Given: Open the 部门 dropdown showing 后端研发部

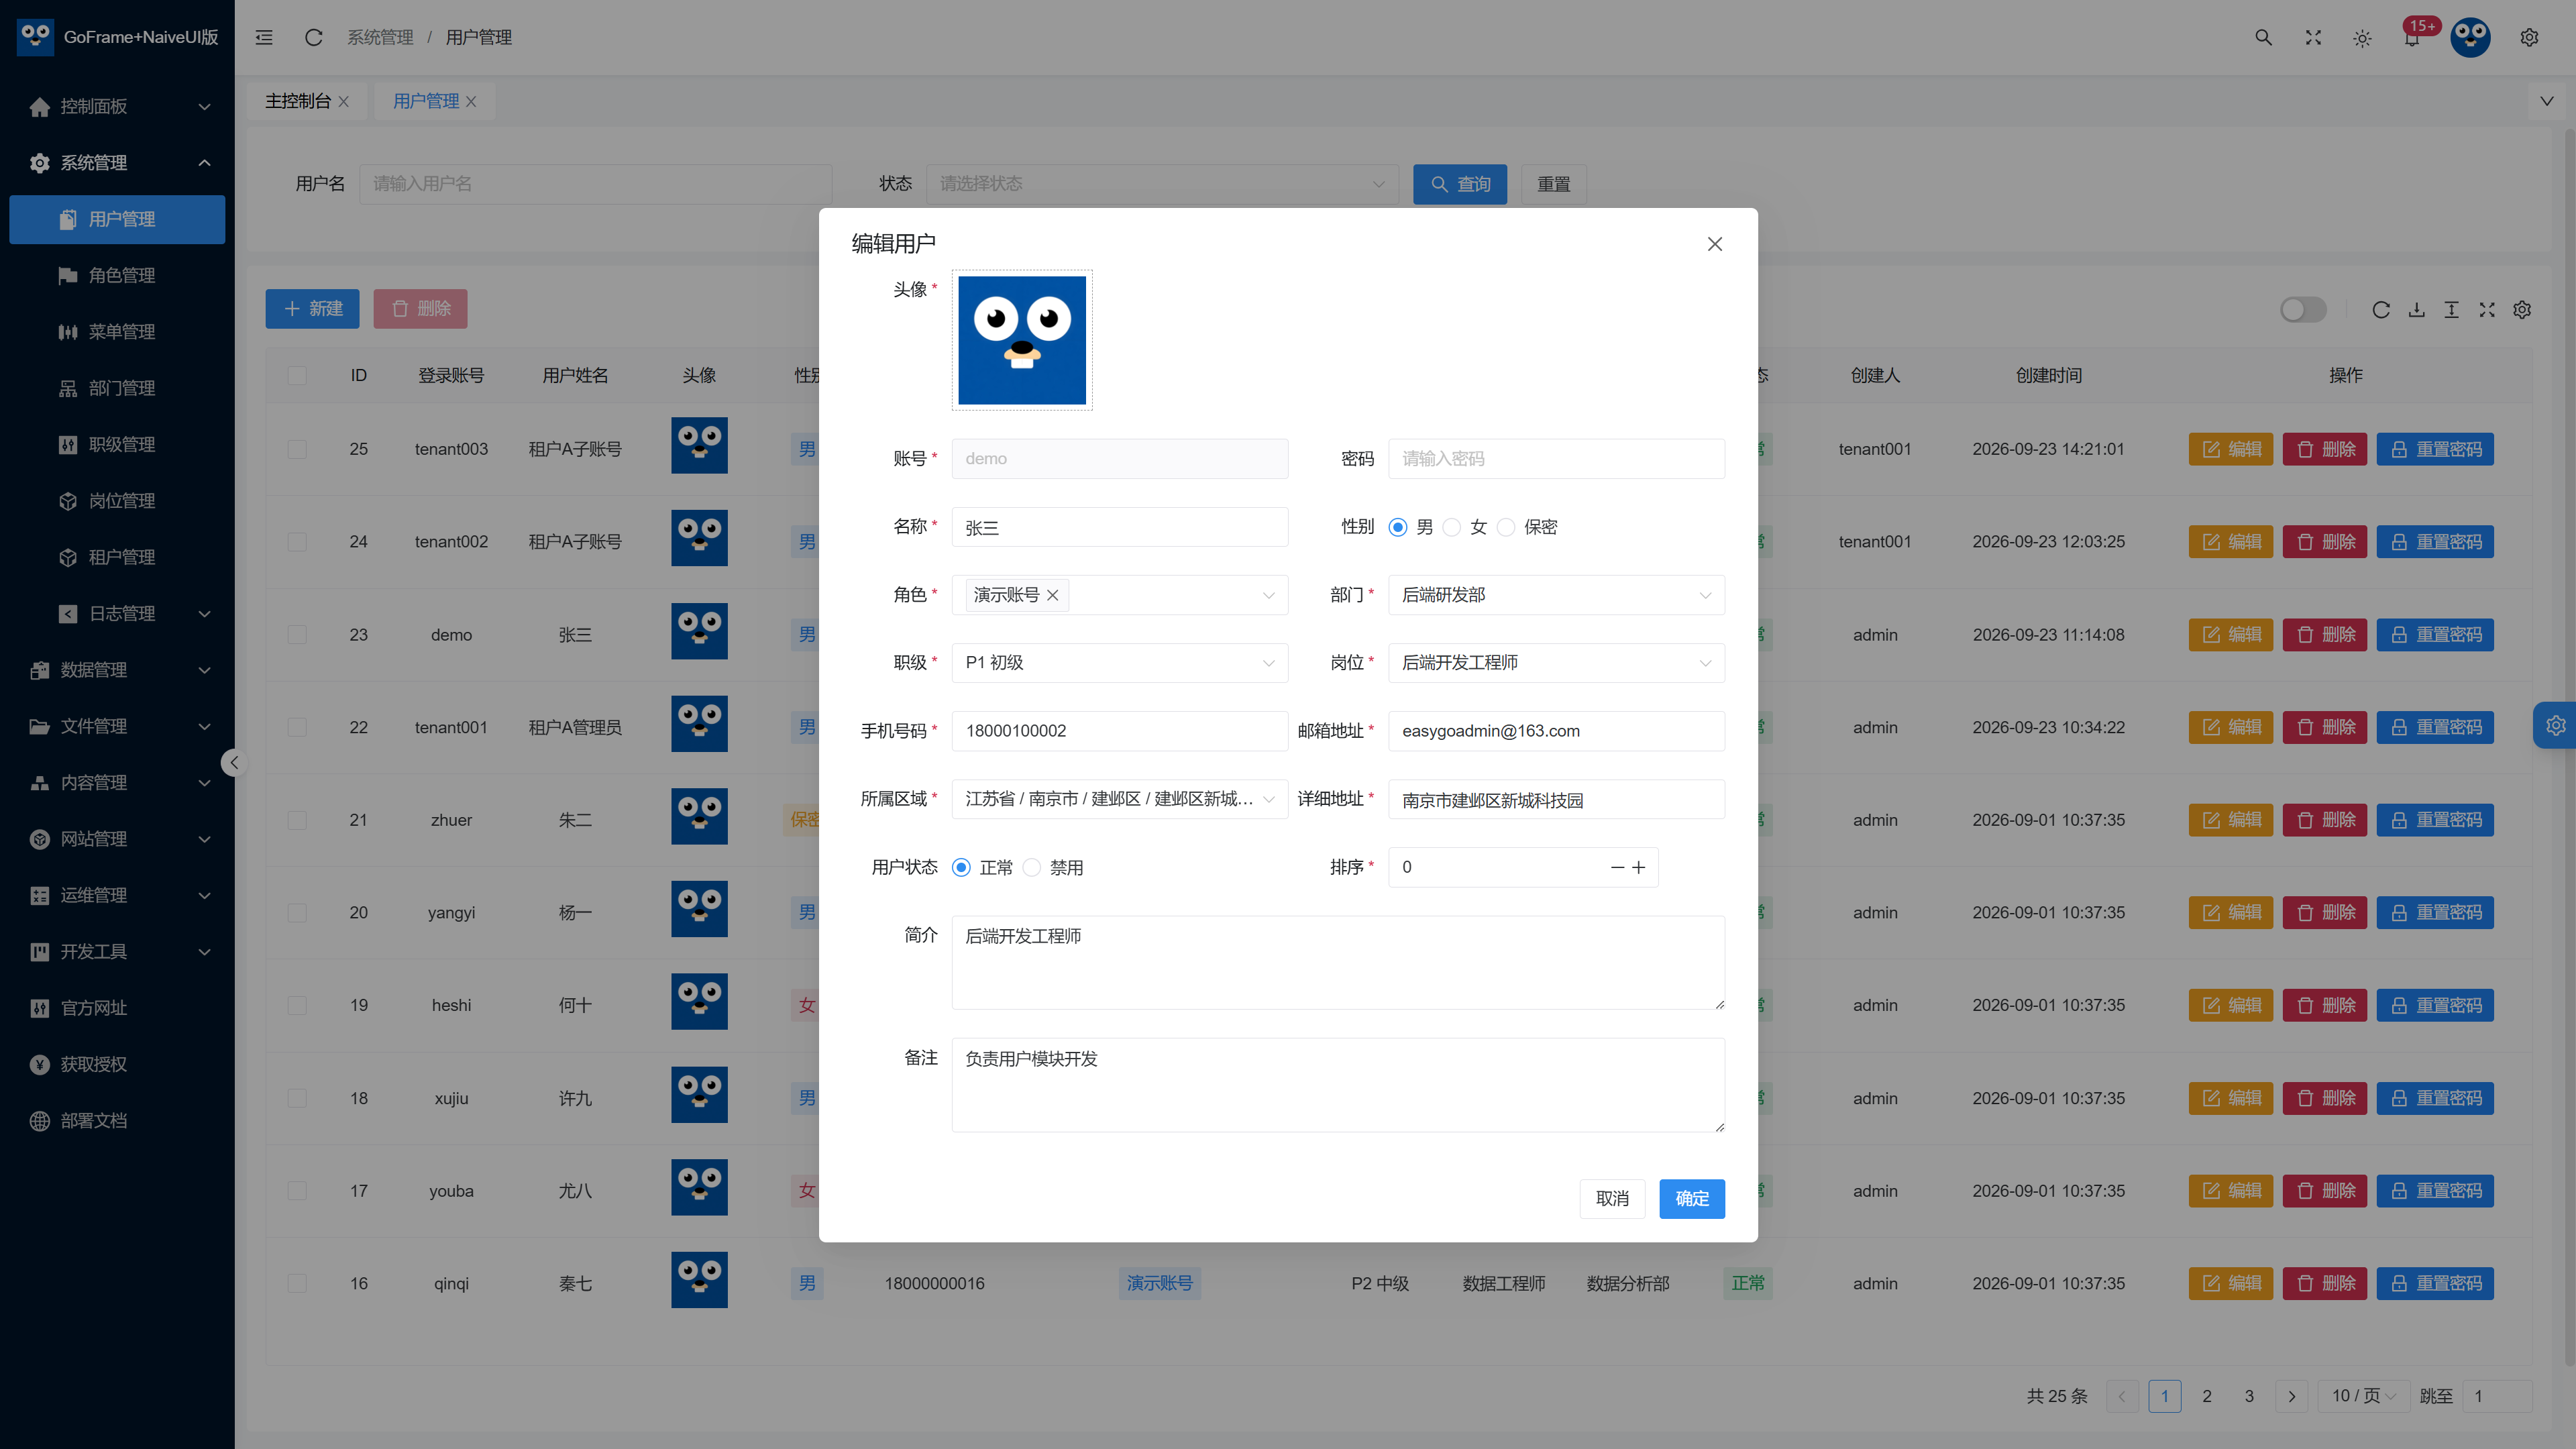Looking at the screenshot, I should (1556, 595).
